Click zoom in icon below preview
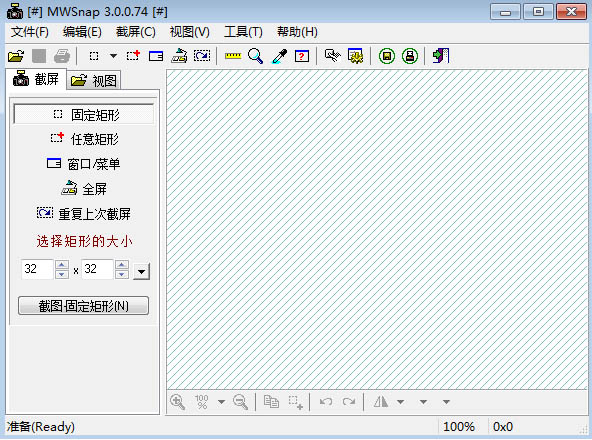 click(x=177, y=402)
